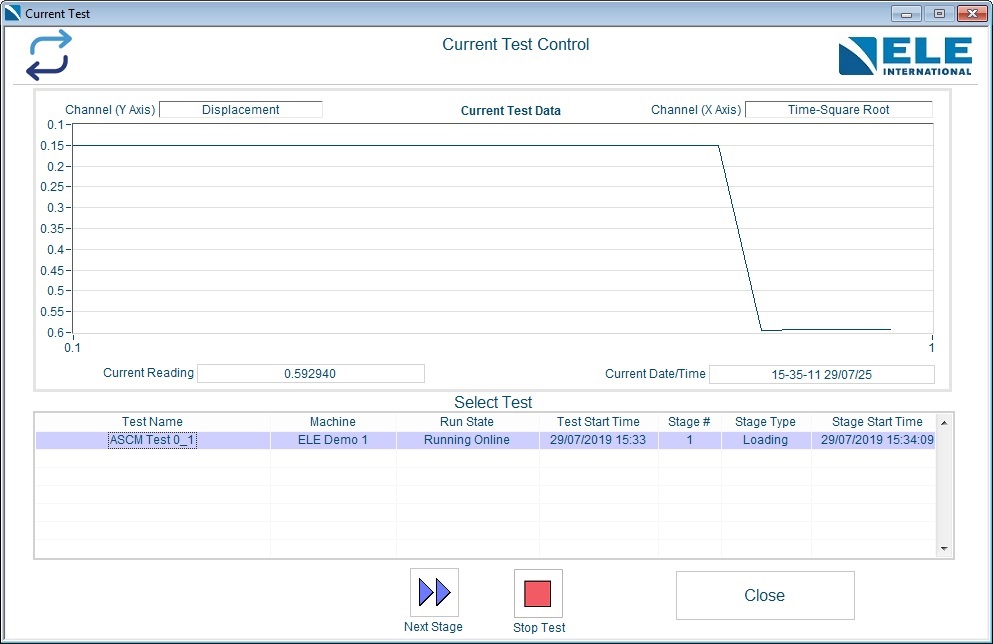Open the Channel (Y Axis) Displacement field

[241, 110]
